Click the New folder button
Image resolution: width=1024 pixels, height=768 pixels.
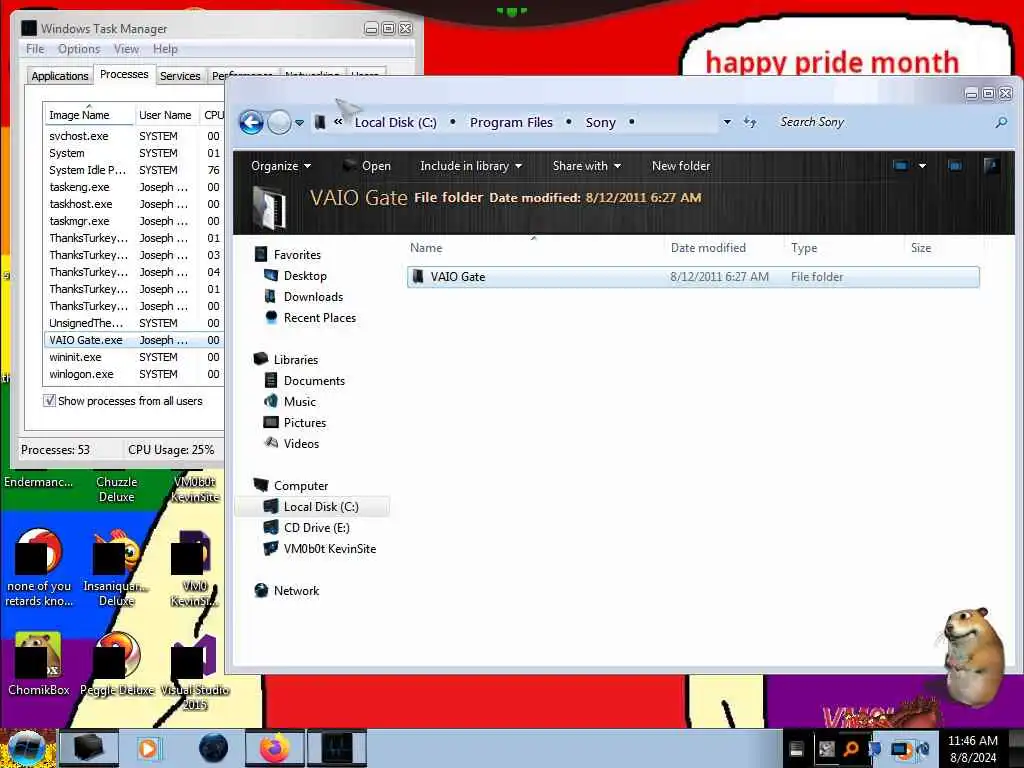[x=680, y=166]
